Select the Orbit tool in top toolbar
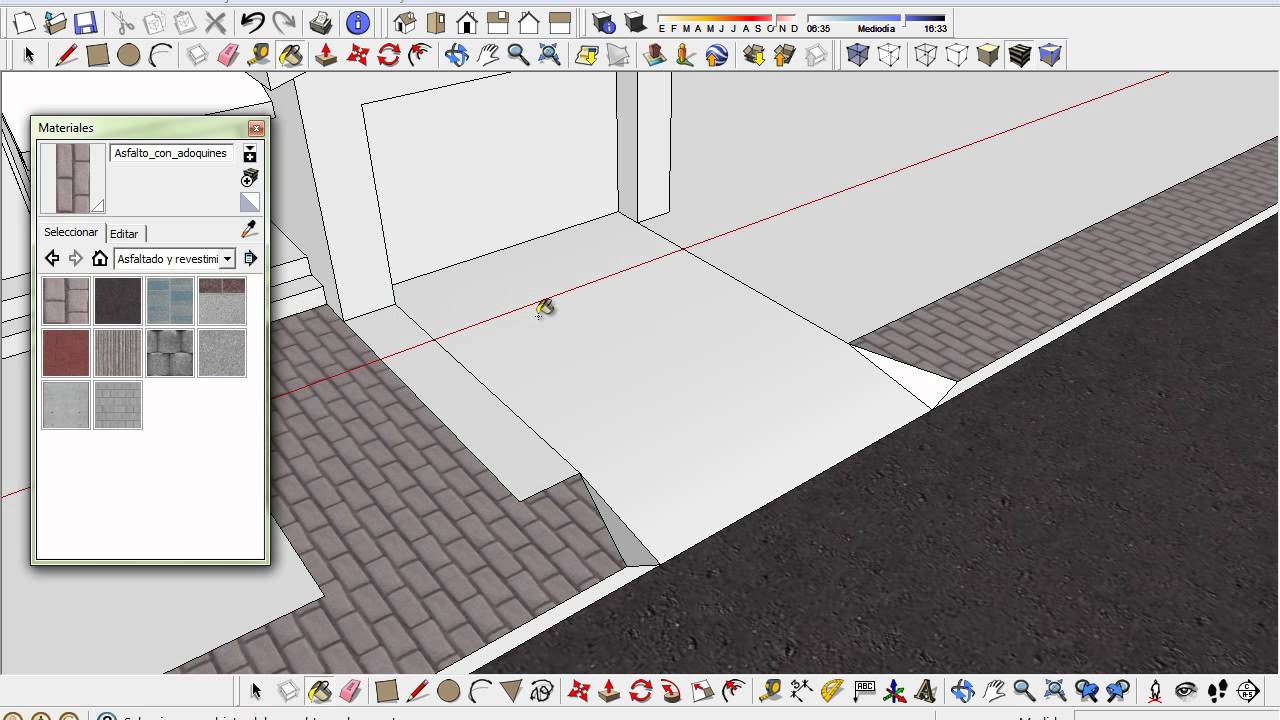This screenshot has width=1280, height=720. [x=456, y=55]
